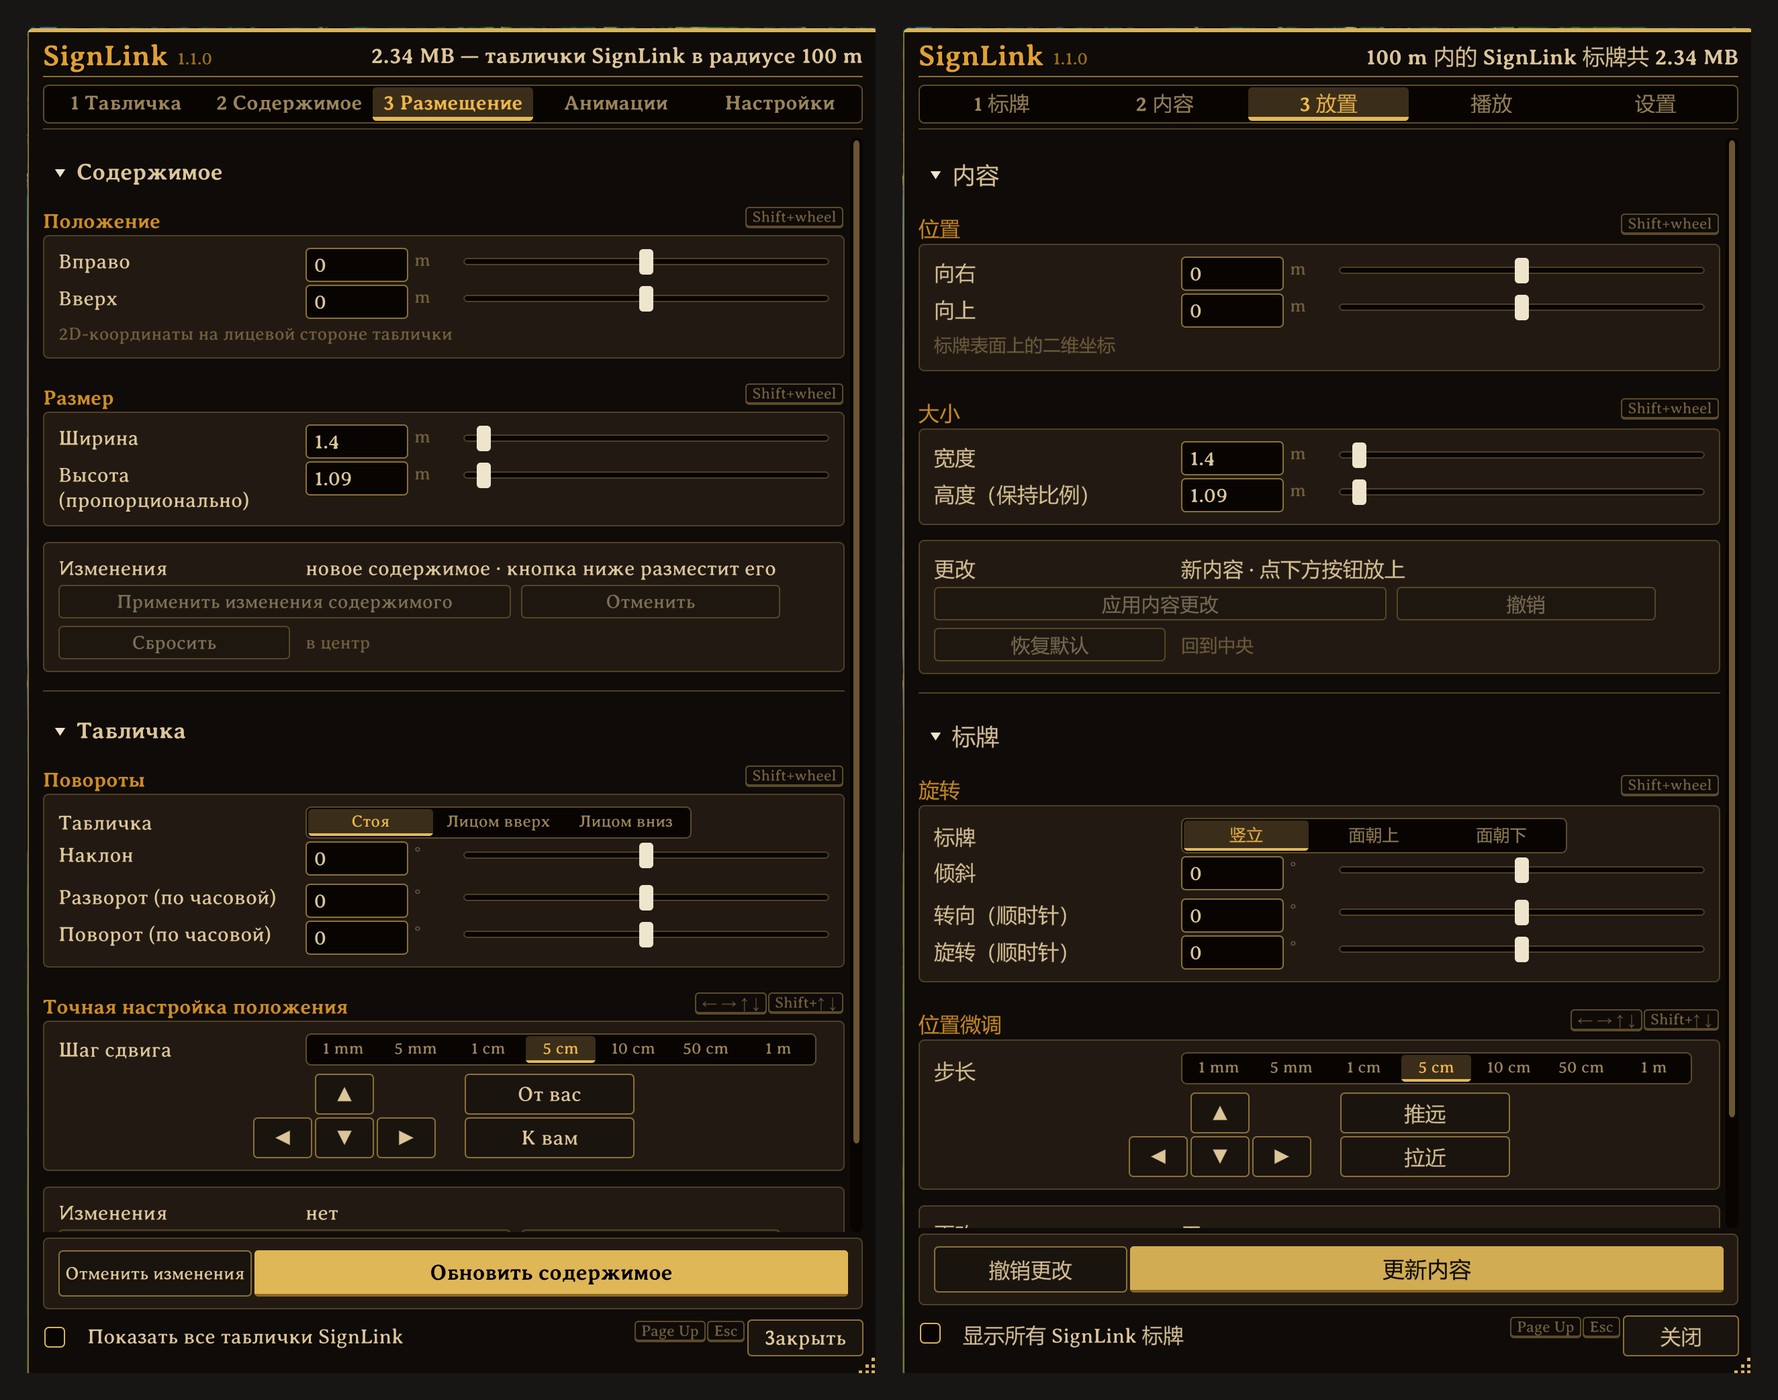This screenshot has width=1778, height=1400.
Task: Click the Ширина input field
Action: 356,441
